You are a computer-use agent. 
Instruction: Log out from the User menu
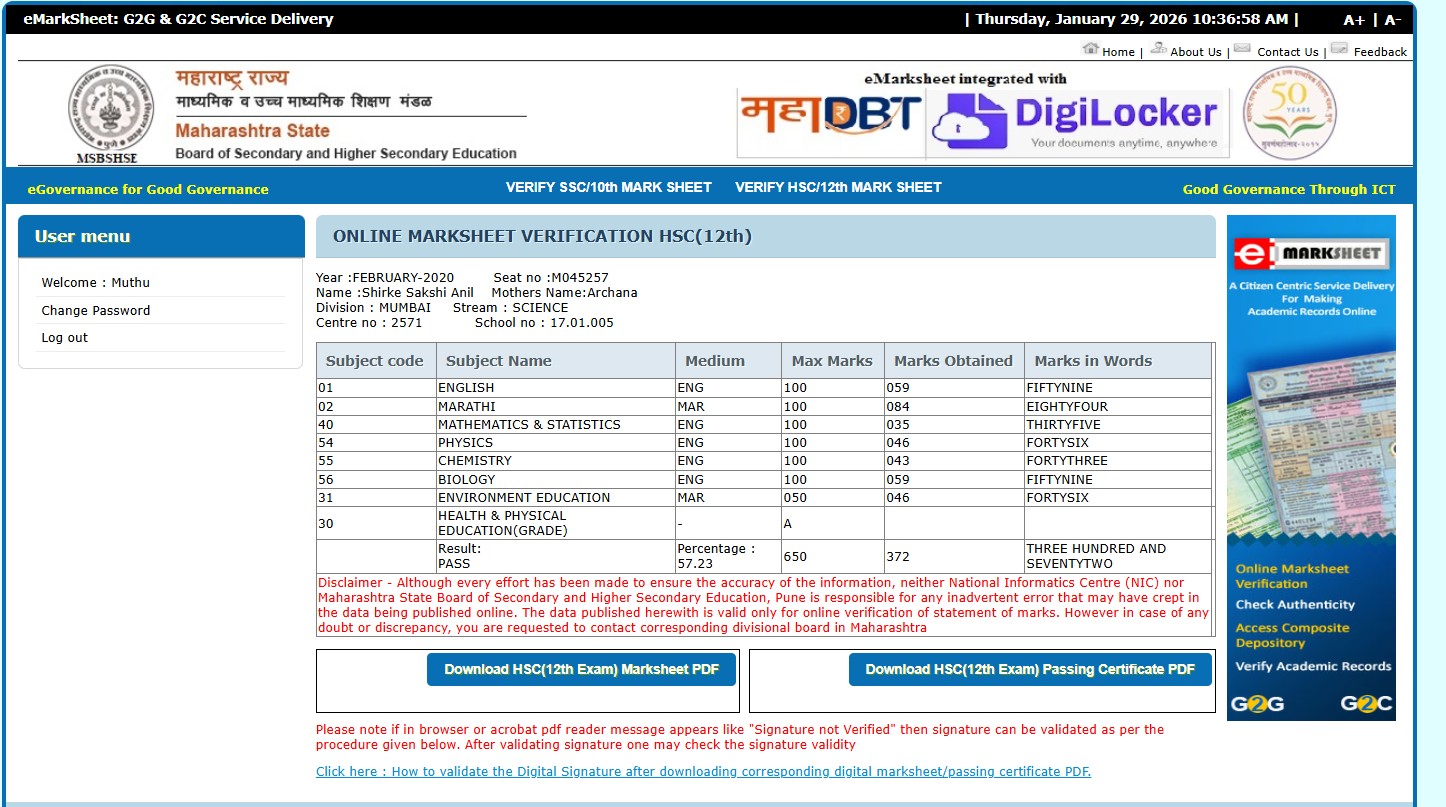pyautogui.click(x=65, y=338)
